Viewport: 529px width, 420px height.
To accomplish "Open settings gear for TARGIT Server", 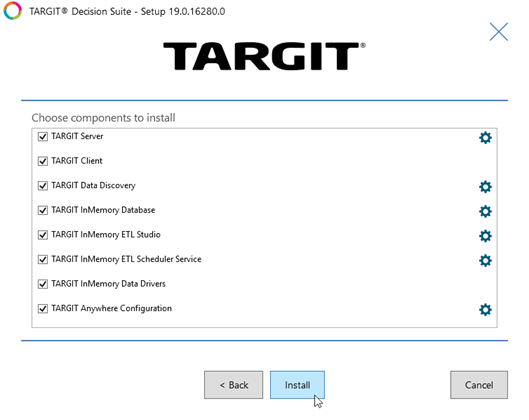I will coord(485,137).
